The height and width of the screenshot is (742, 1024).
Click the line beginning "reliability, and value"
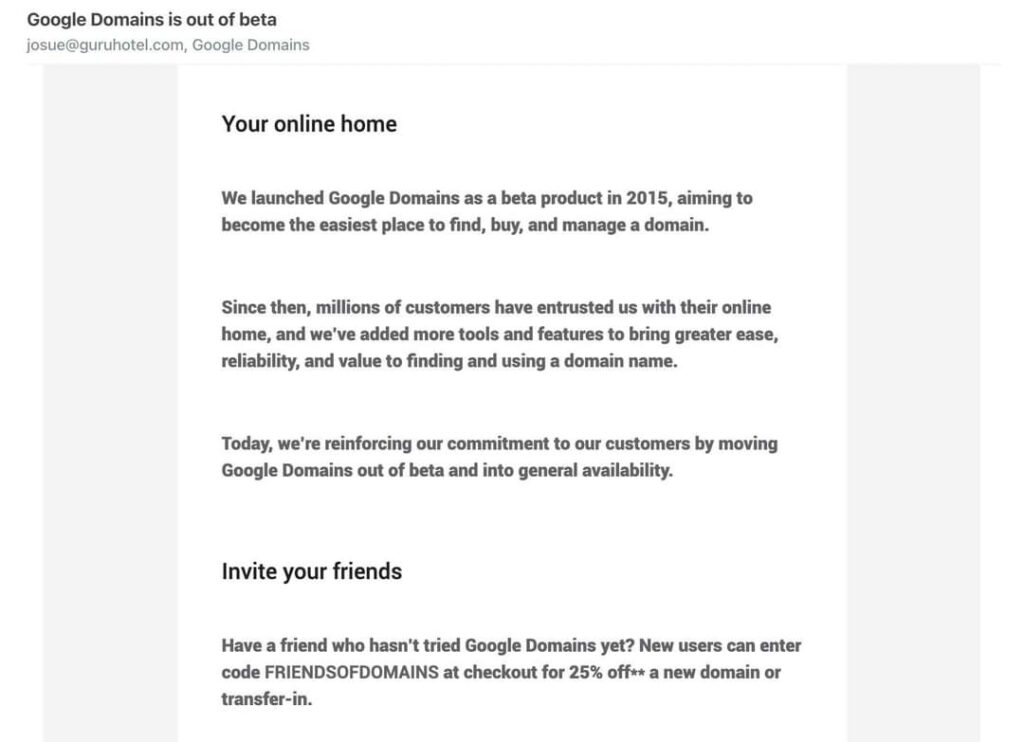(x=449, y=361)
